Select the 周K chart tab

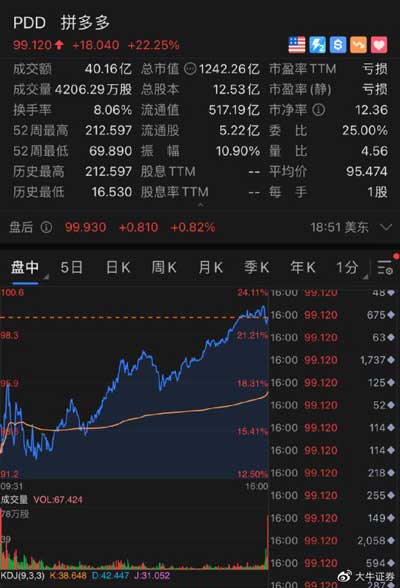click(164, 268)
